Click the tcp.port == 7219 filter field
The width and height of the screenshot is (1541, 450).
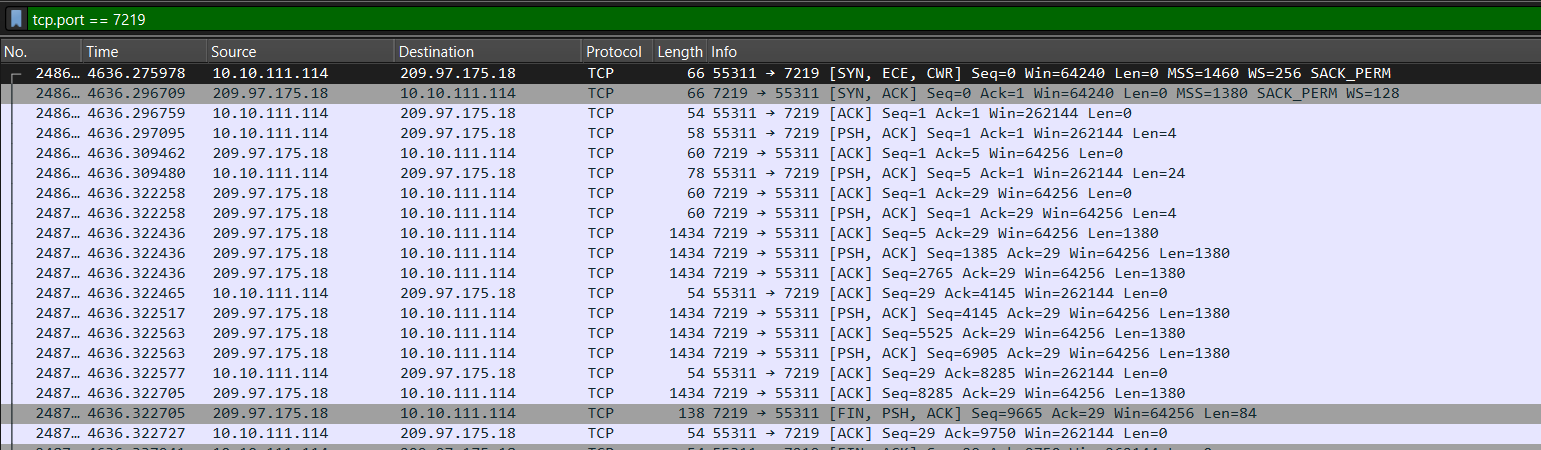pos(700,19)
